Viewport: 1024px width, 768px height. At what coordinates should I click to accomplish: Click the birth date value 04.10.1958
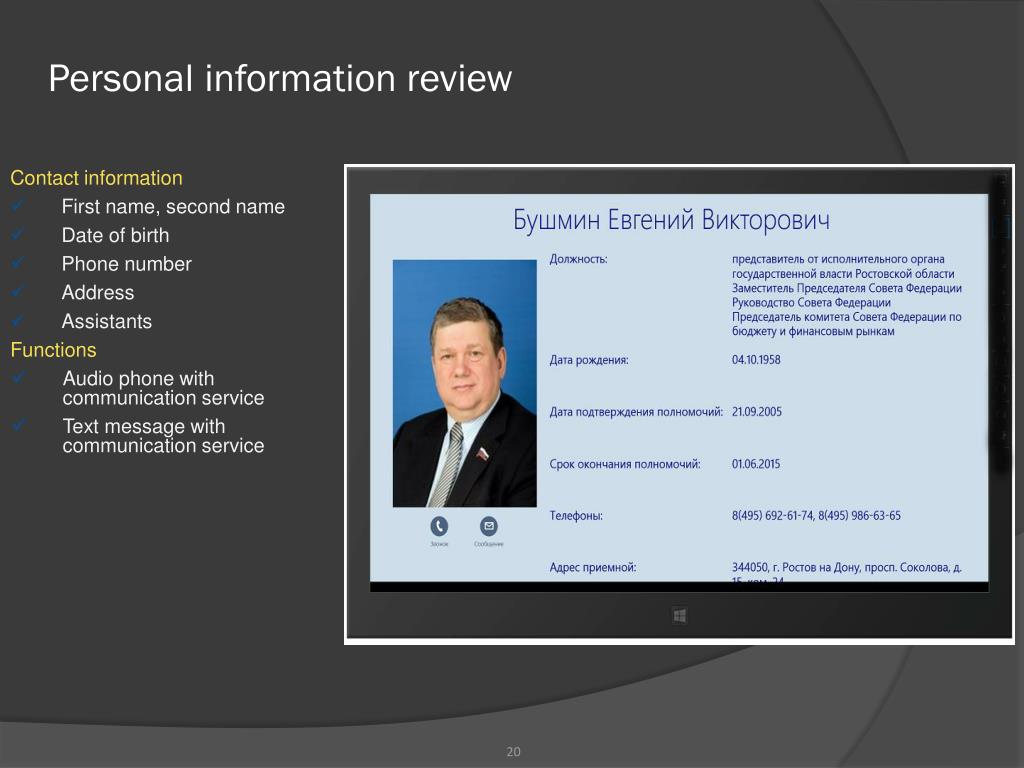pos(756,360)
